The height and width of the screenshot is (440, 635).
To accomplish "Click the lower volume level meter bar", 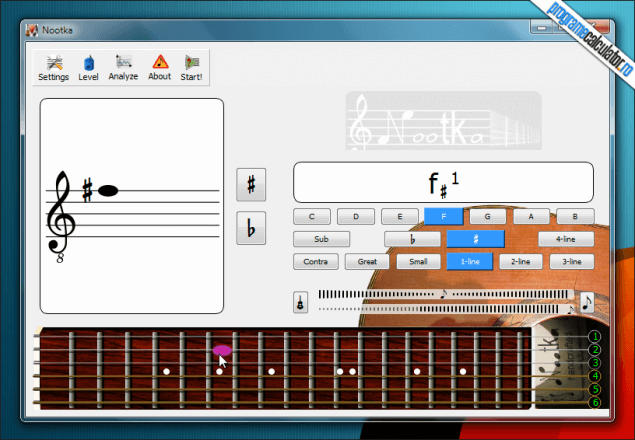I will click(x=444, y=309).
